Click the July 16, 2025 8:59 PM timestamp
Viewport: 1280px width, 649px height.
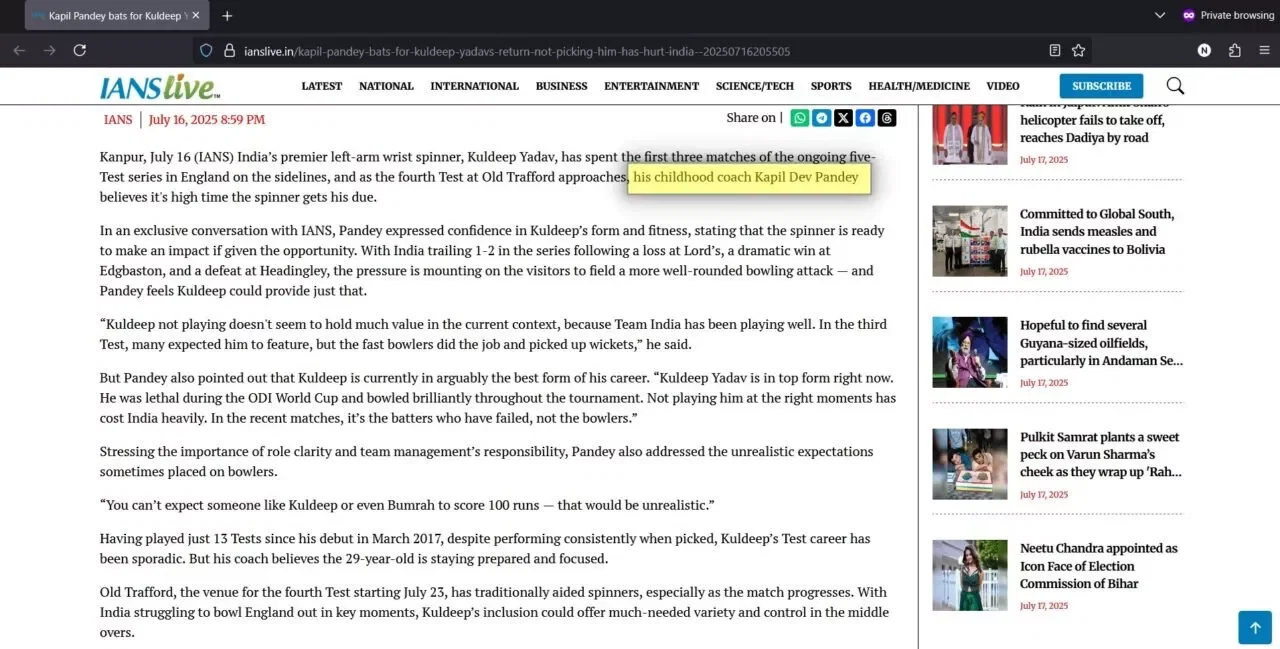pyautogui.click(x=207, y=119)
